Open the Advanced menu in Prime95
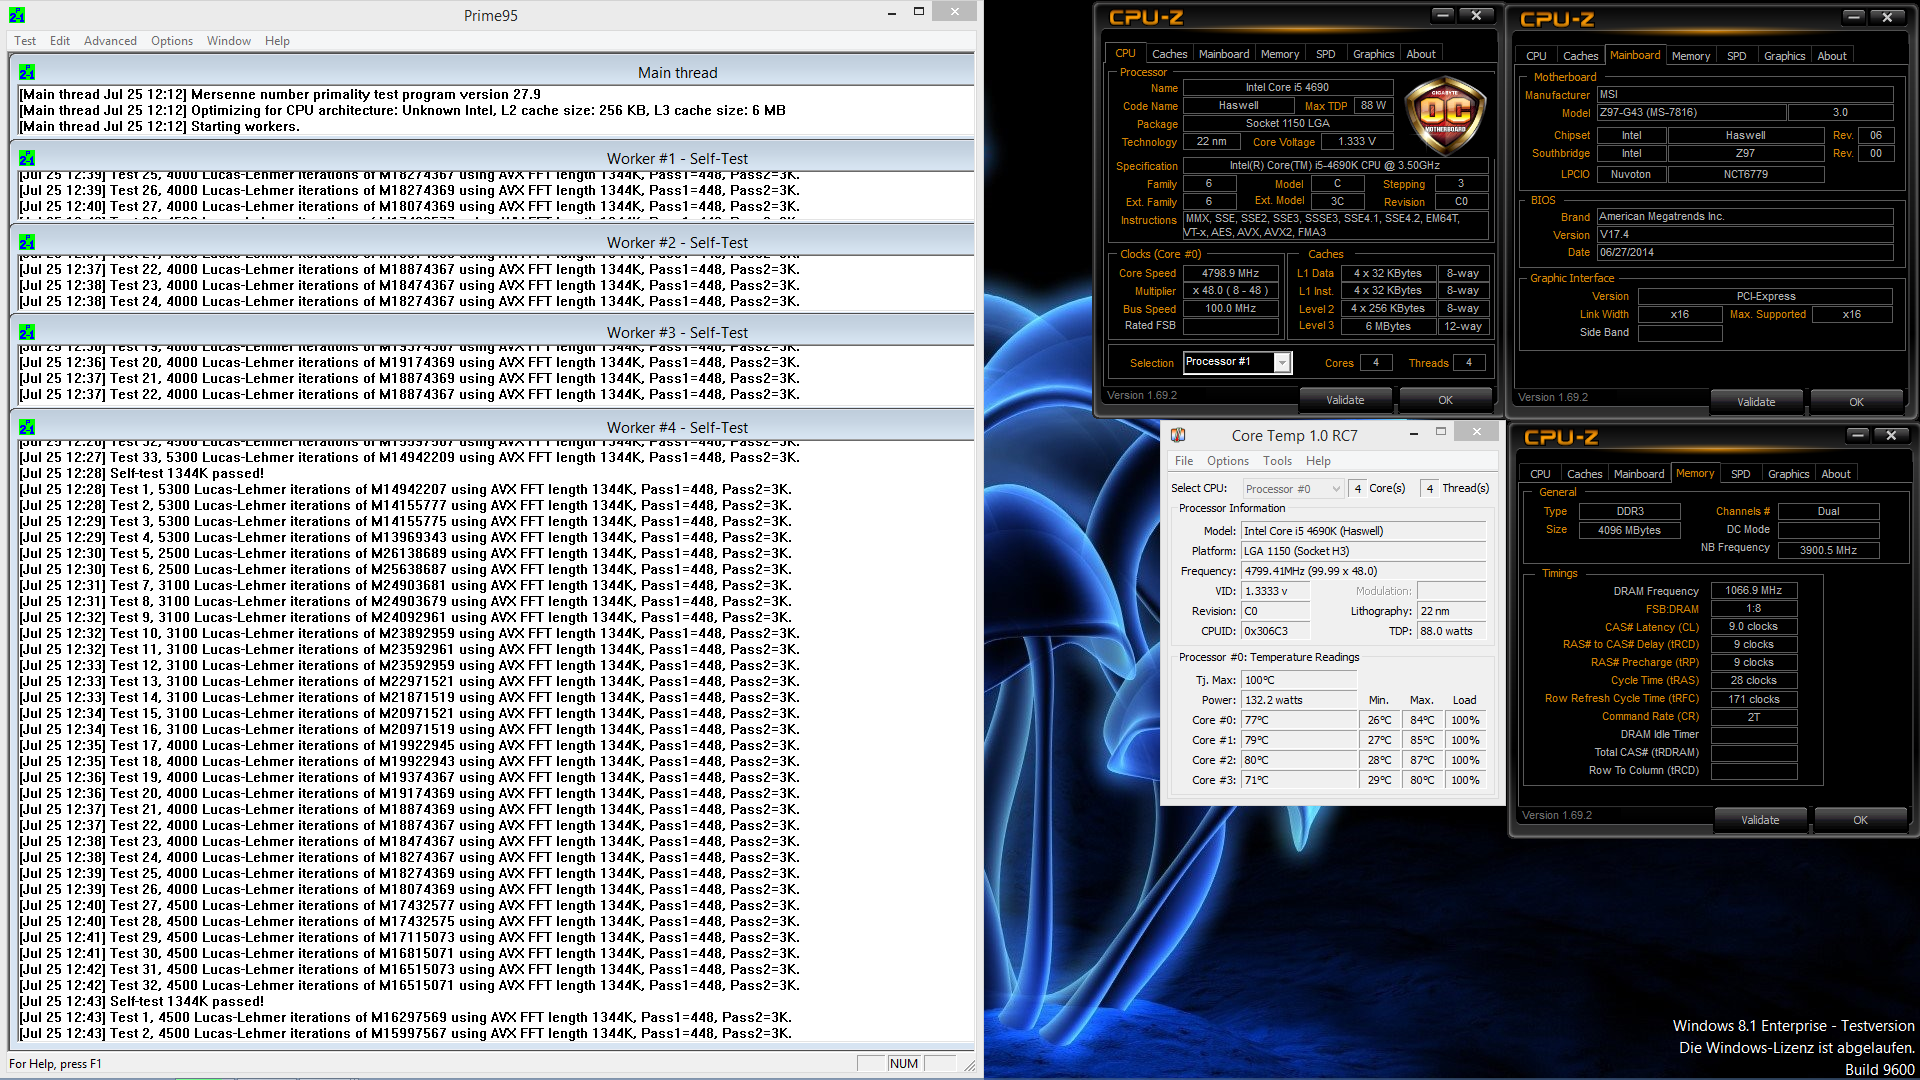This screenshot has height=1080, width=1920. [110, 41]
